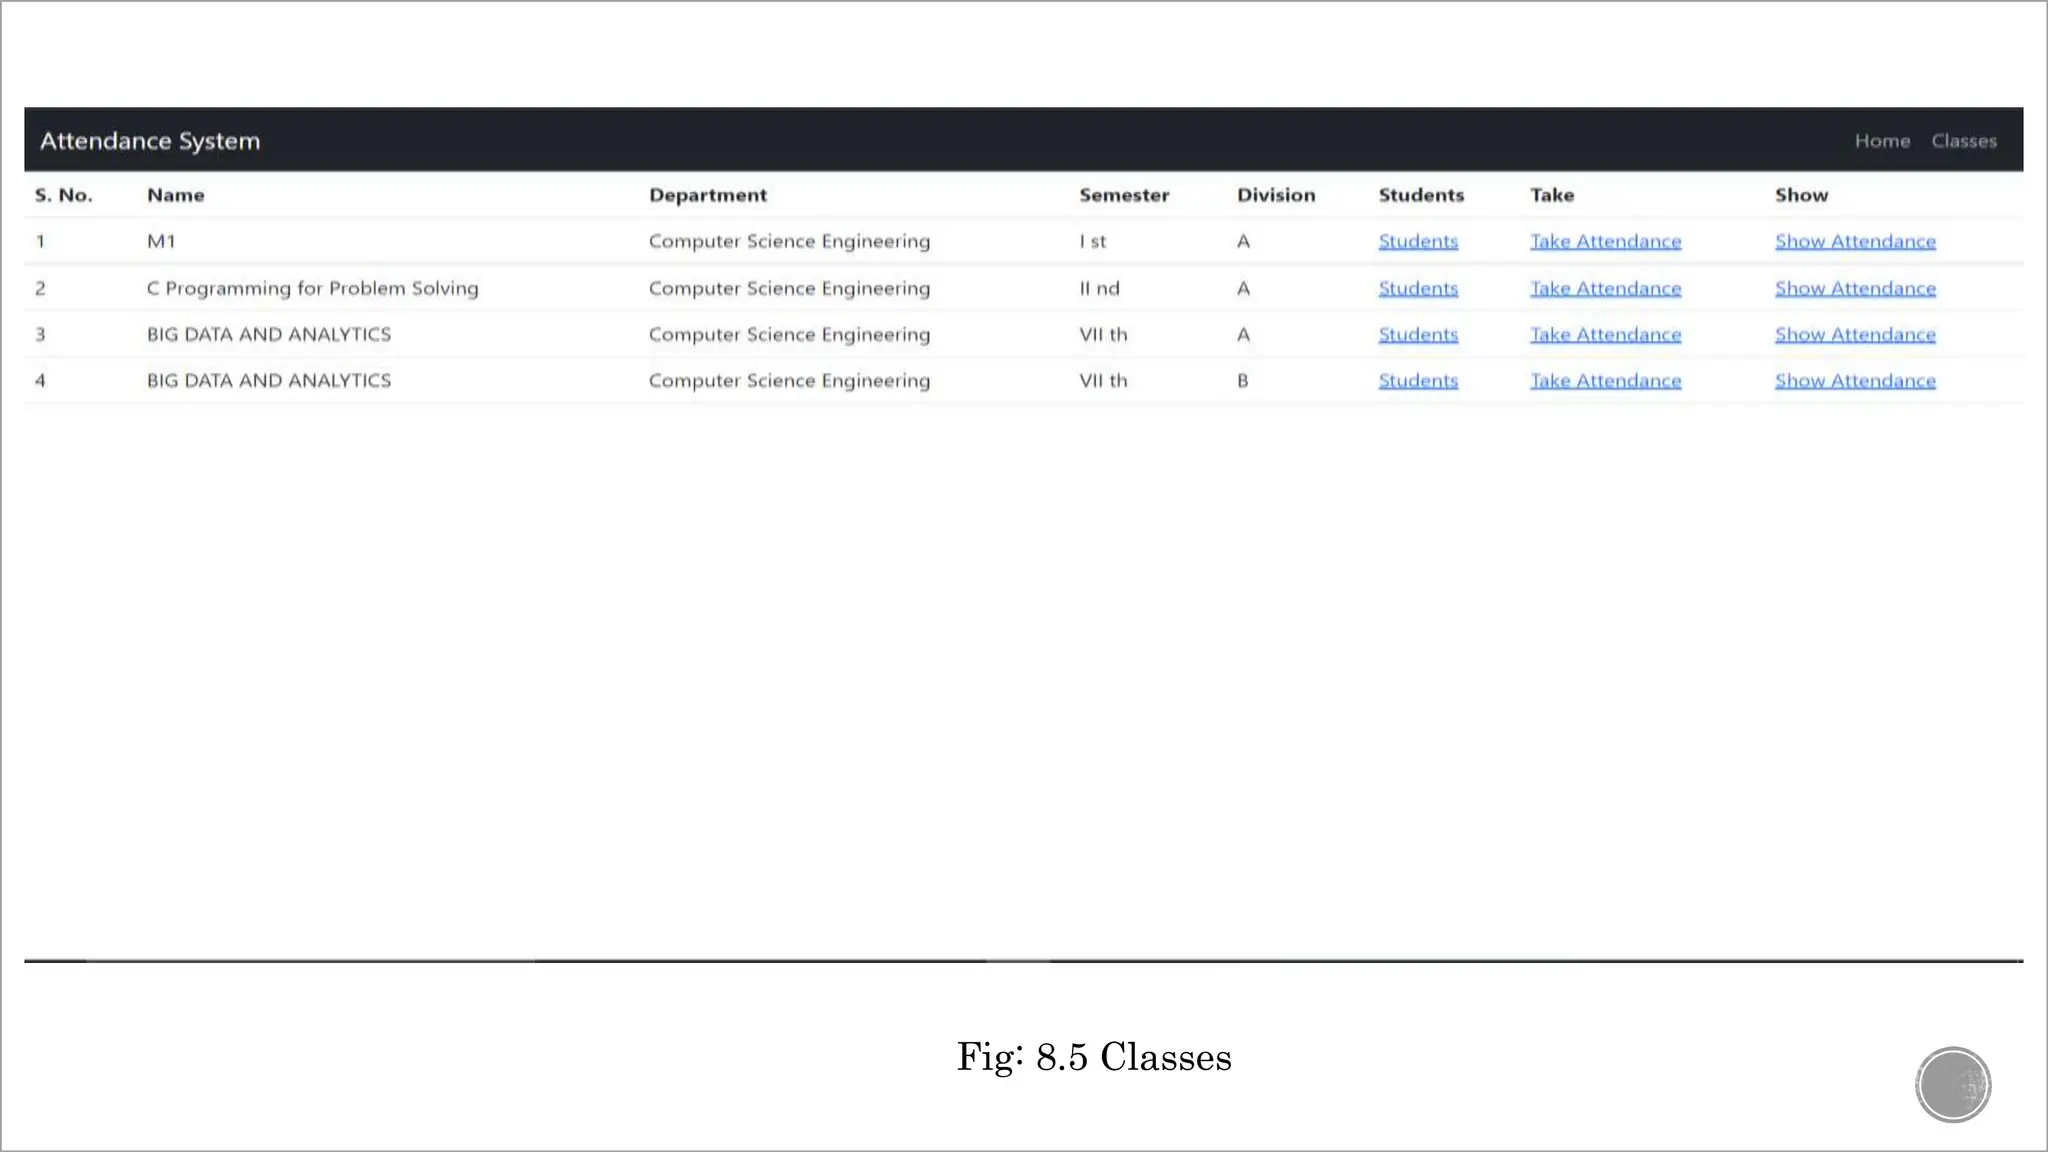Click the Department column header
Image resolution: width=2048 pixels, height=1152 pixels.
[708, 195]
